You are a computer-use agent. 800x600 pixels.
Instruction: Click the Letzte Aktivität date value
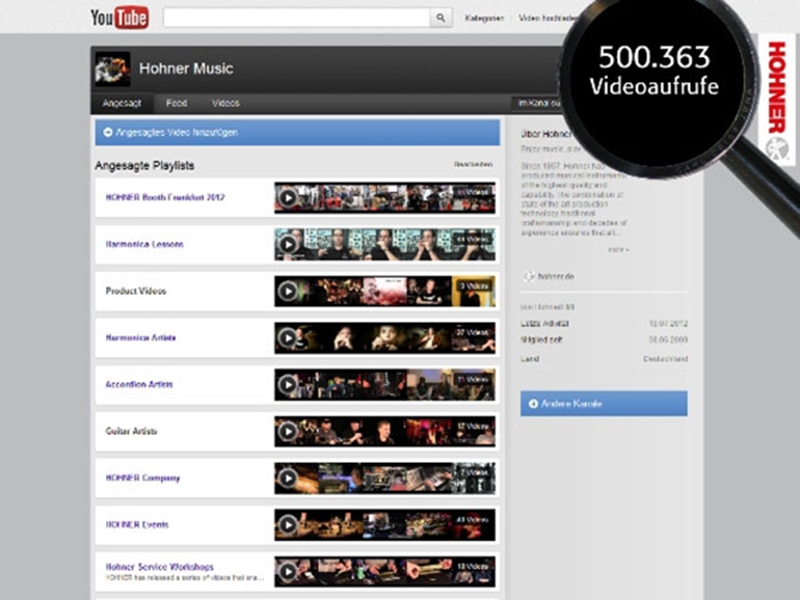pyautogui.click(x=668, y=323)
